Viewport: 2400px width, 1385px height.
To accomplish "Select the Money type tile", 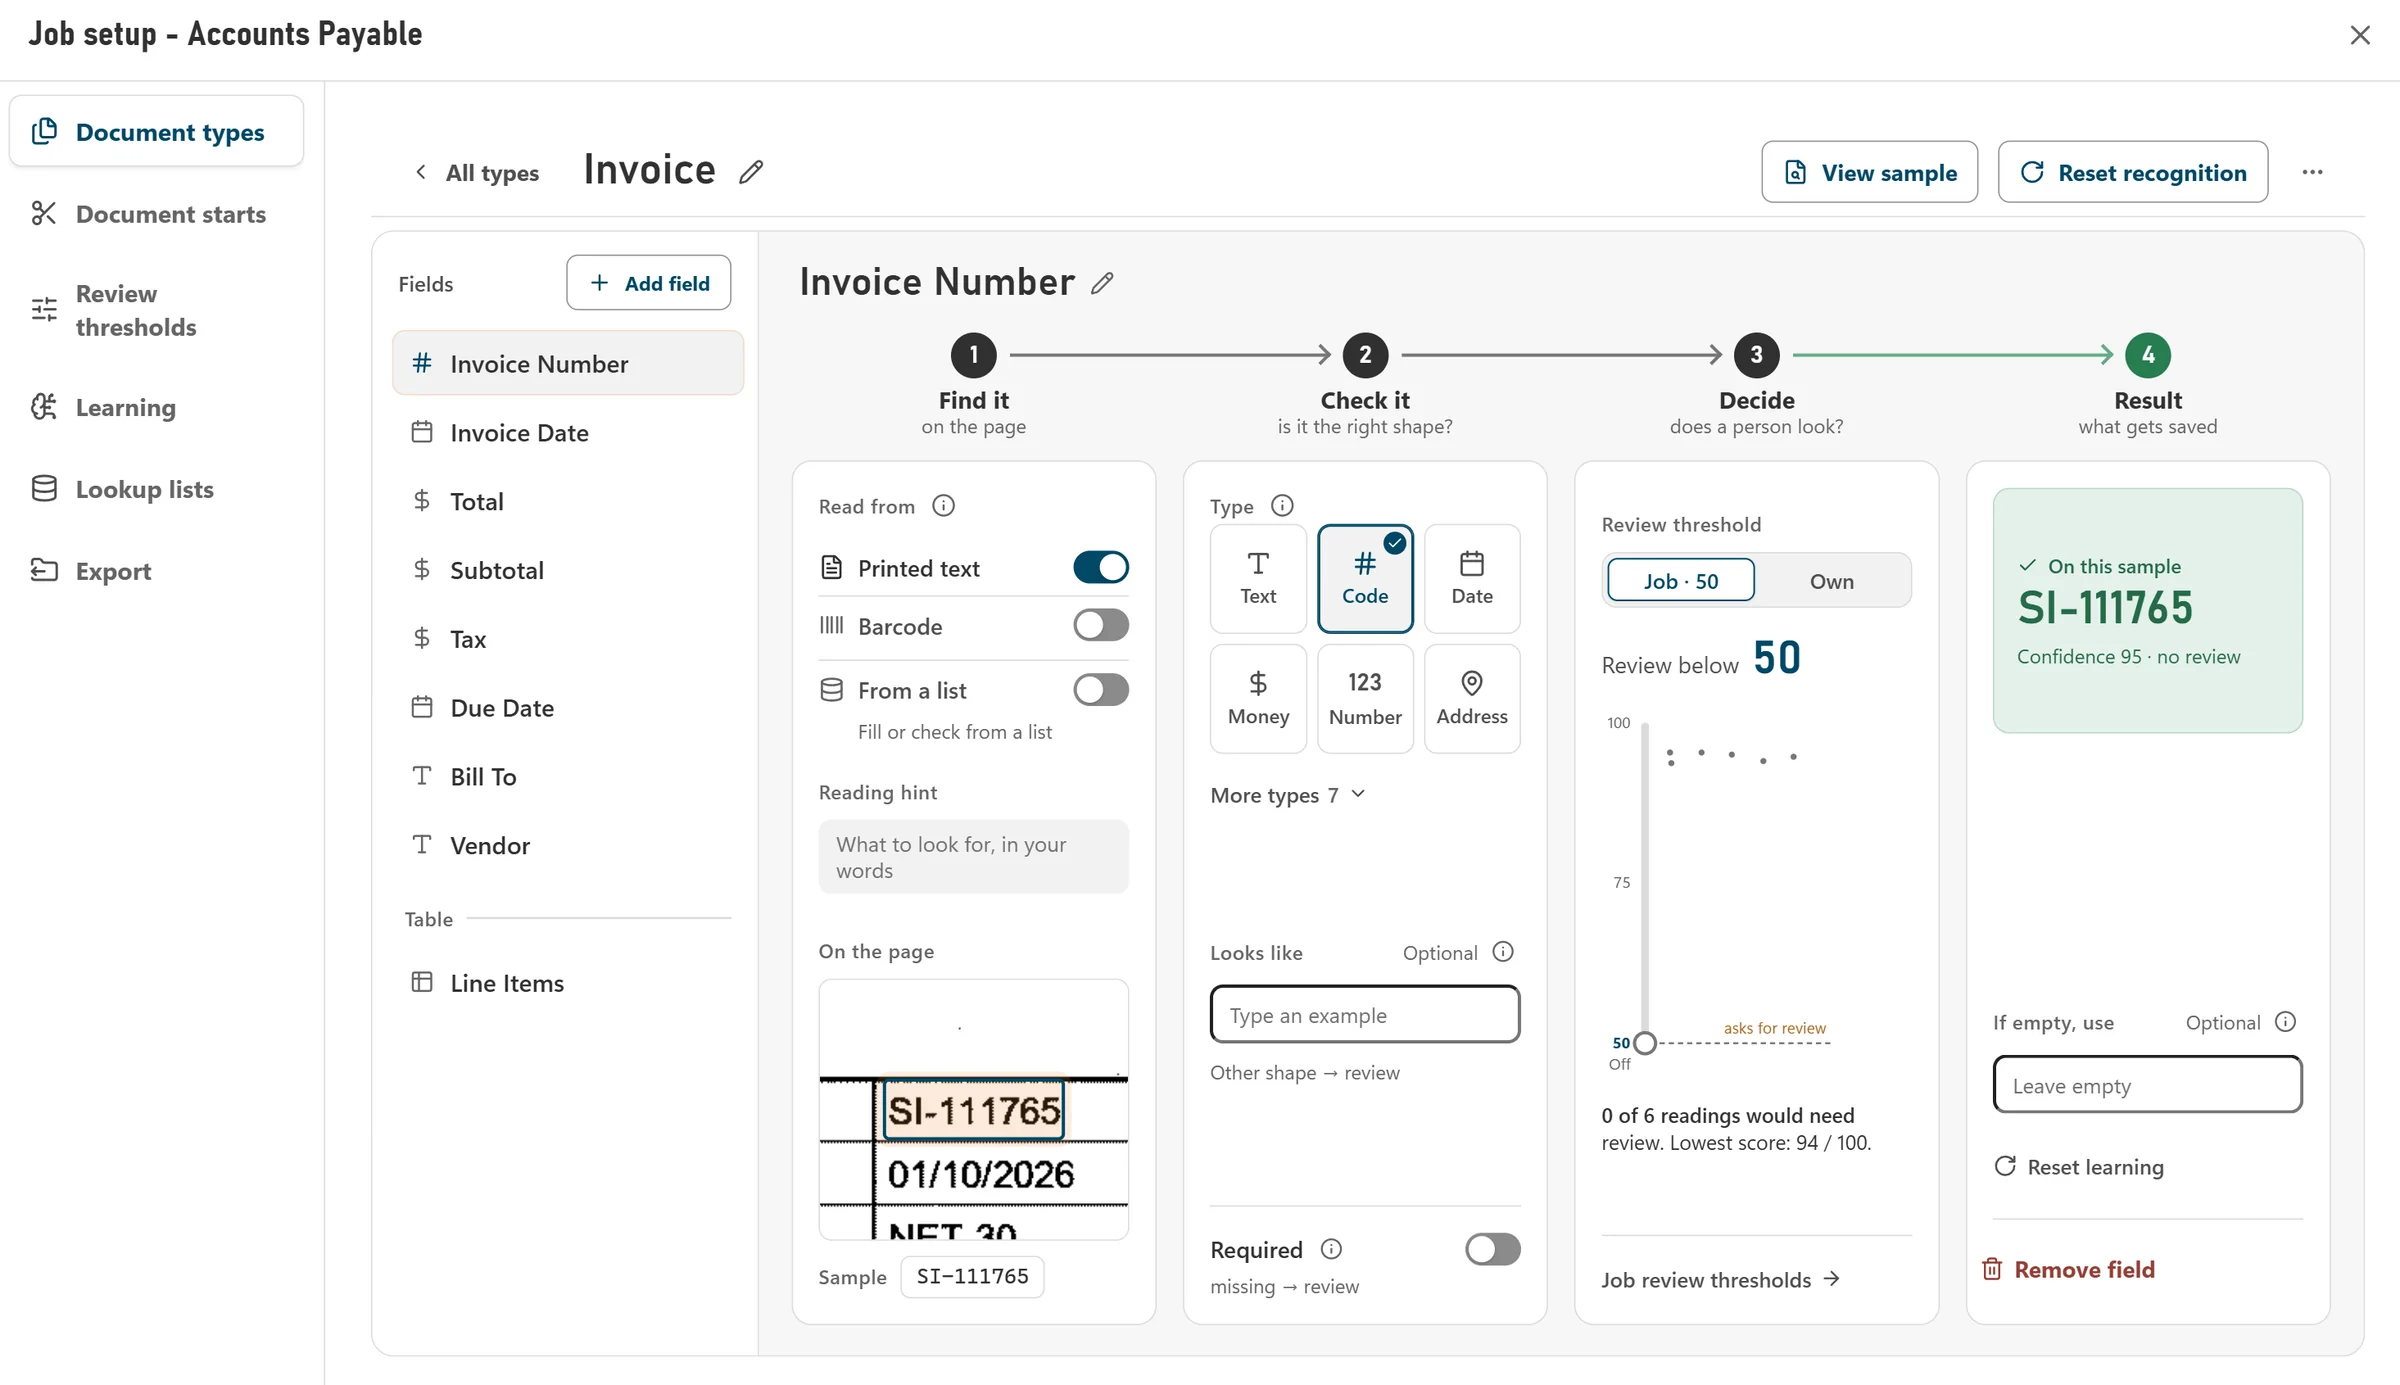I will coord(1258,699).
